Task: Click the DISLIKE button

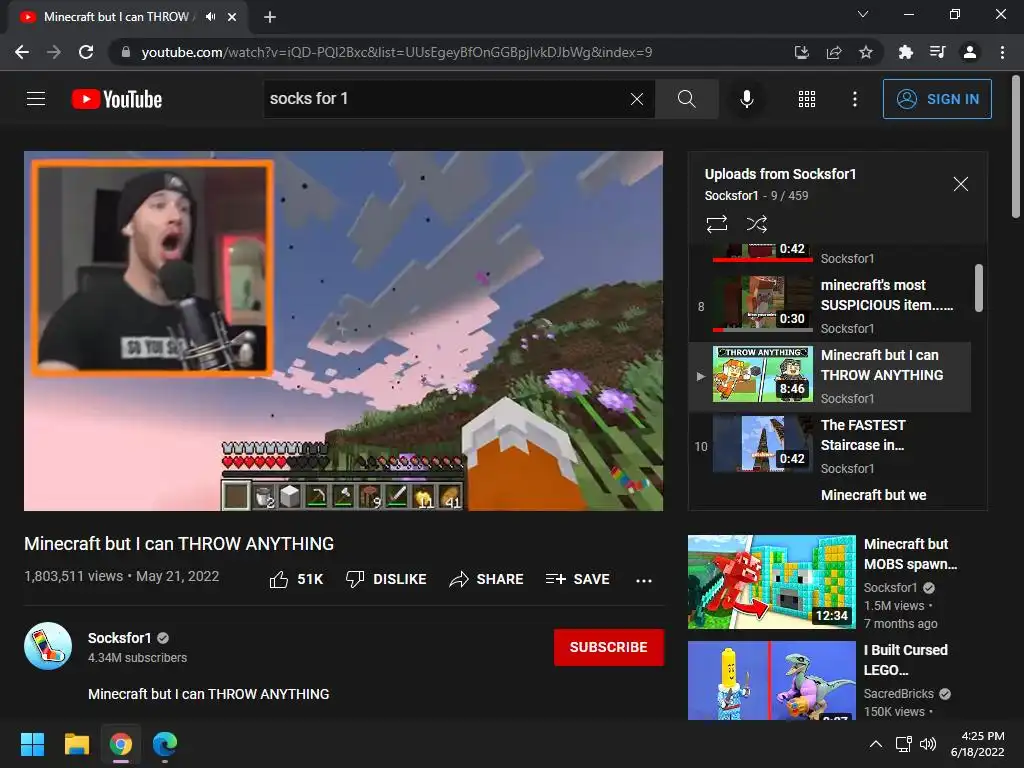Action: tap(386, 579)
